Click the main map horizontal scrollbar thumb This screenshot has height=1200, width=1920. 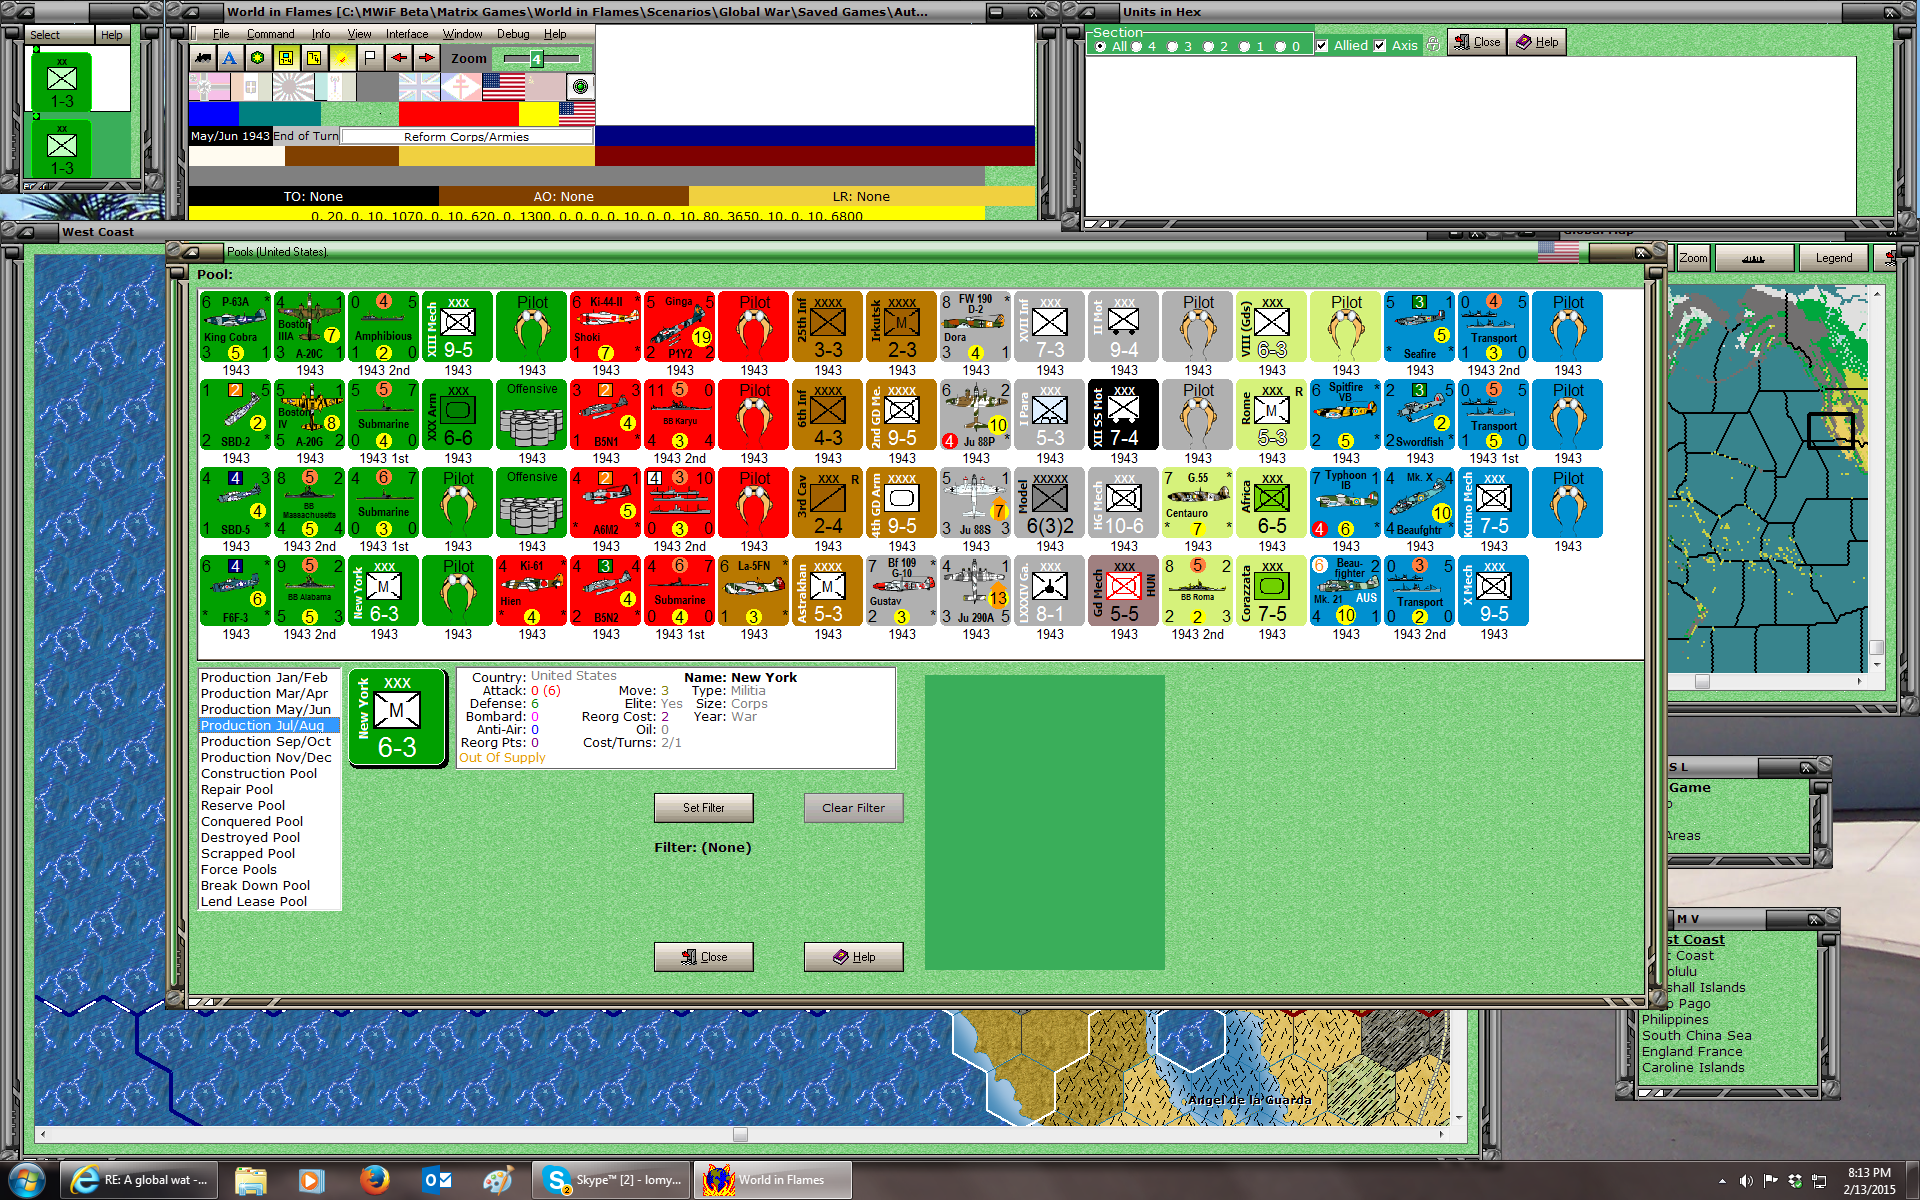point(740,1134)
